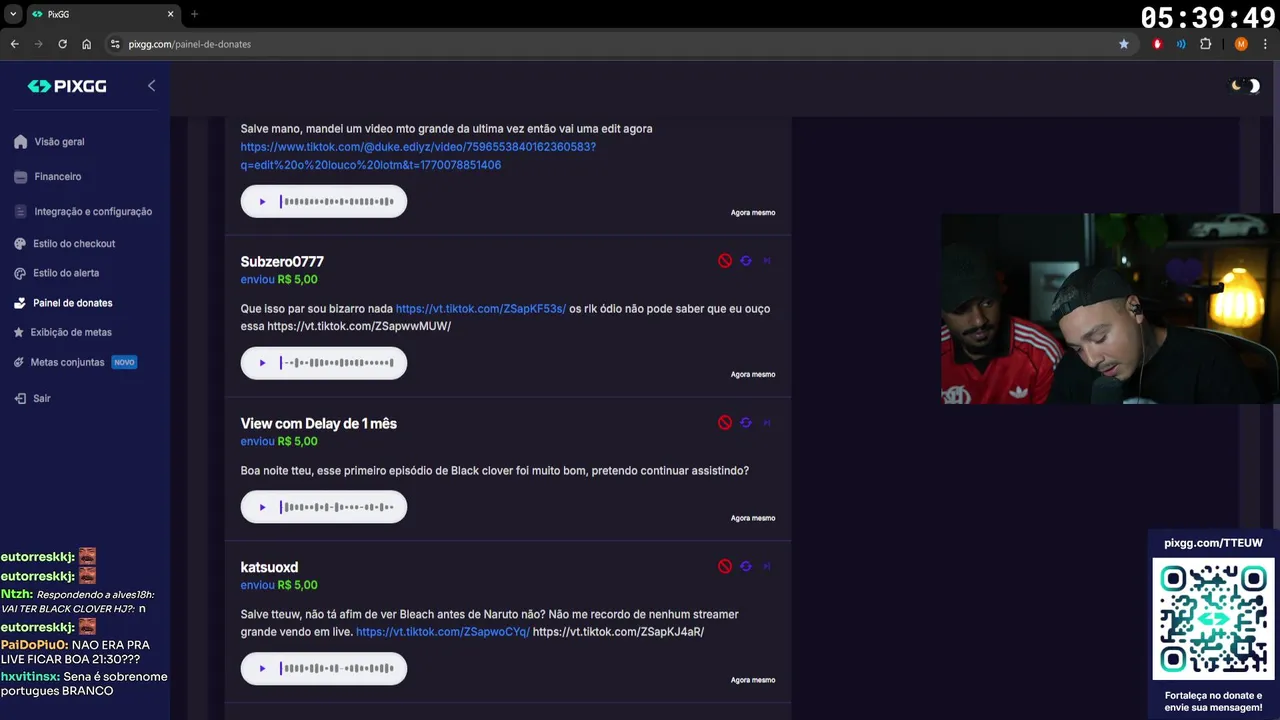Play the View com Delay donation audio

click(262, 507)
